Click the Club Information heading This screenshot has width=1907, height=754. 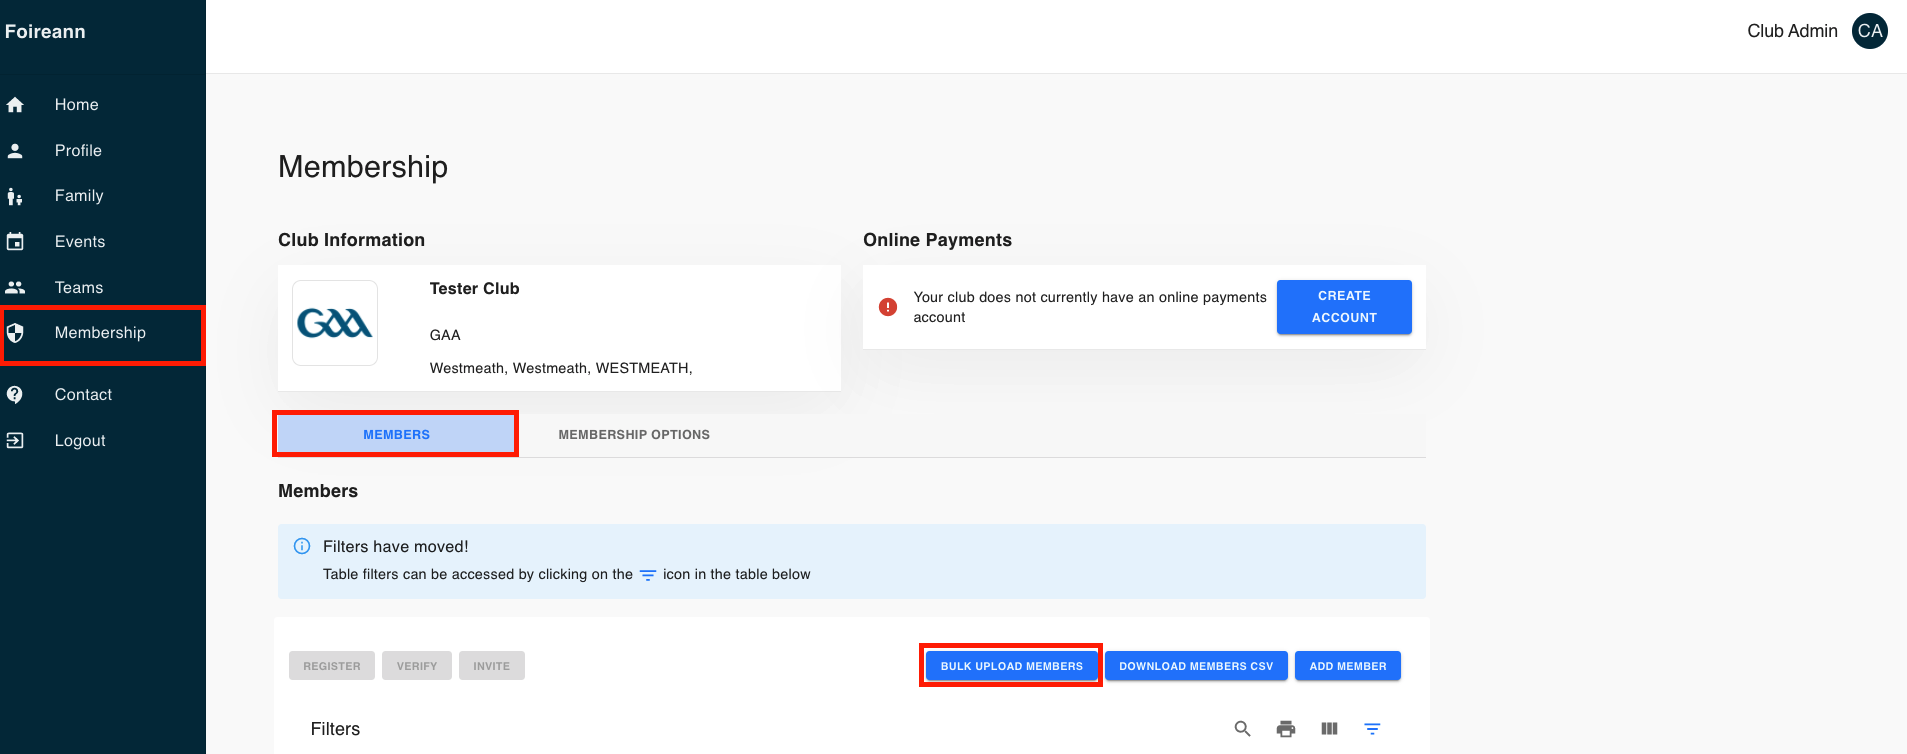pyautogui.click(x=351, y=240)
